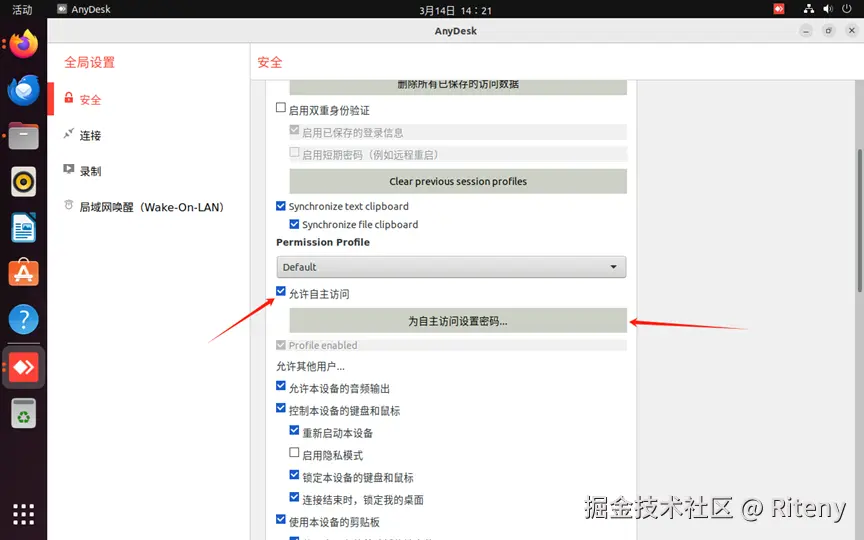This screenshot has width=864, height=540.
Task: Open the Help question mark icon
Action: [x=23, y=319]
